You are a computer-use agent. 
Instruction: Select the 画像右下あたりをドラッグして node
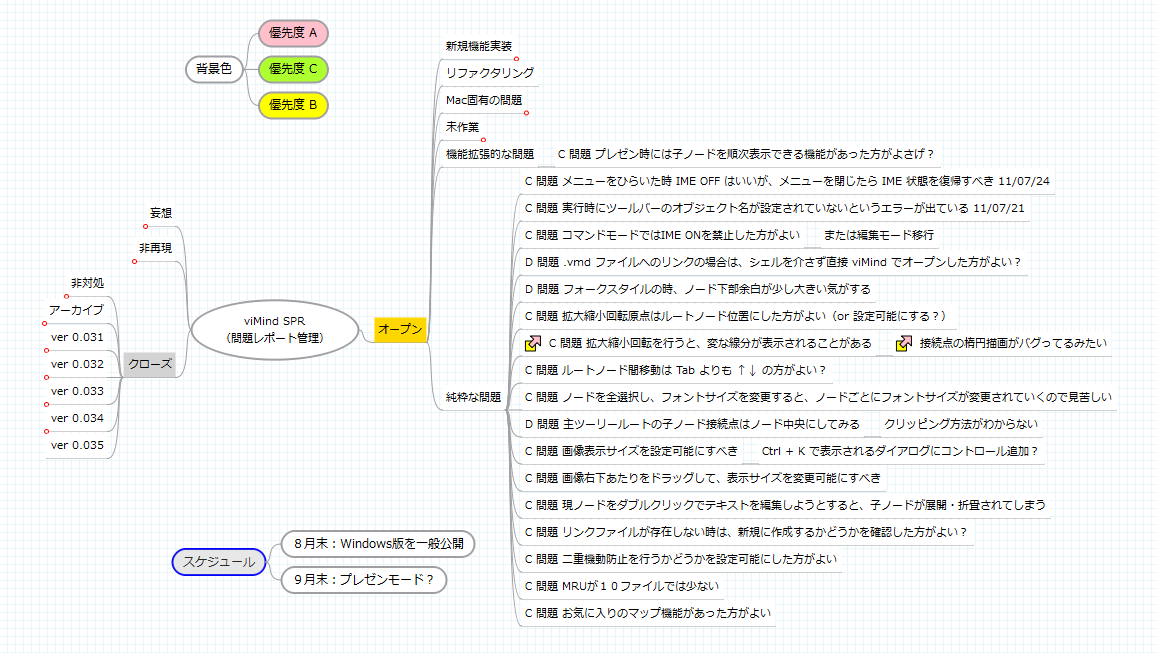pyautogui.click(x=703, y=478)
